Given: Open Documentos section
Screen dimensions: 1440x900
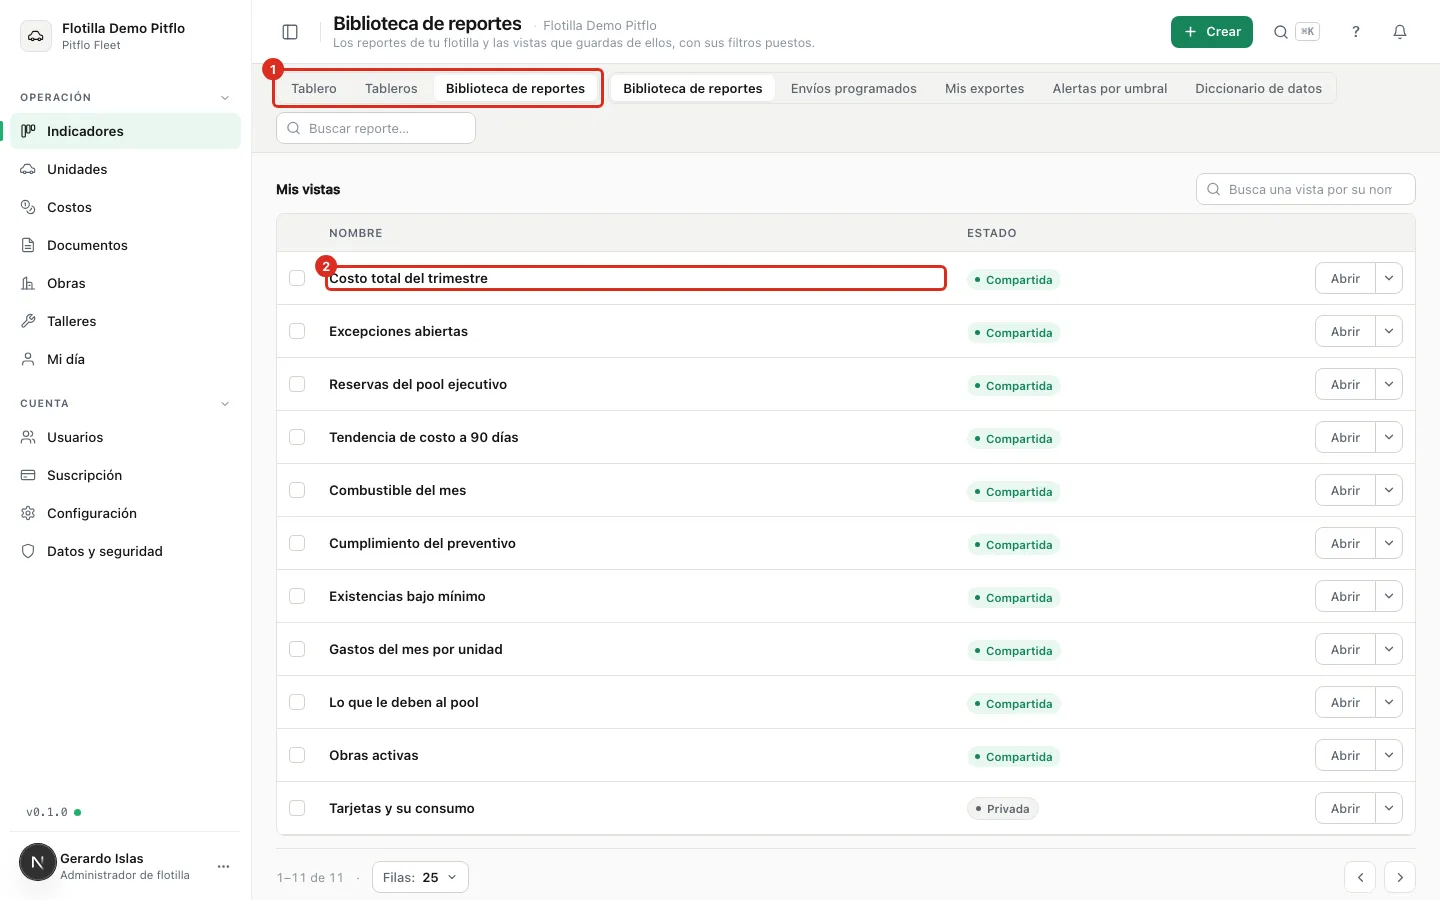Looking at the screenshot, I should tap(126, 245).
